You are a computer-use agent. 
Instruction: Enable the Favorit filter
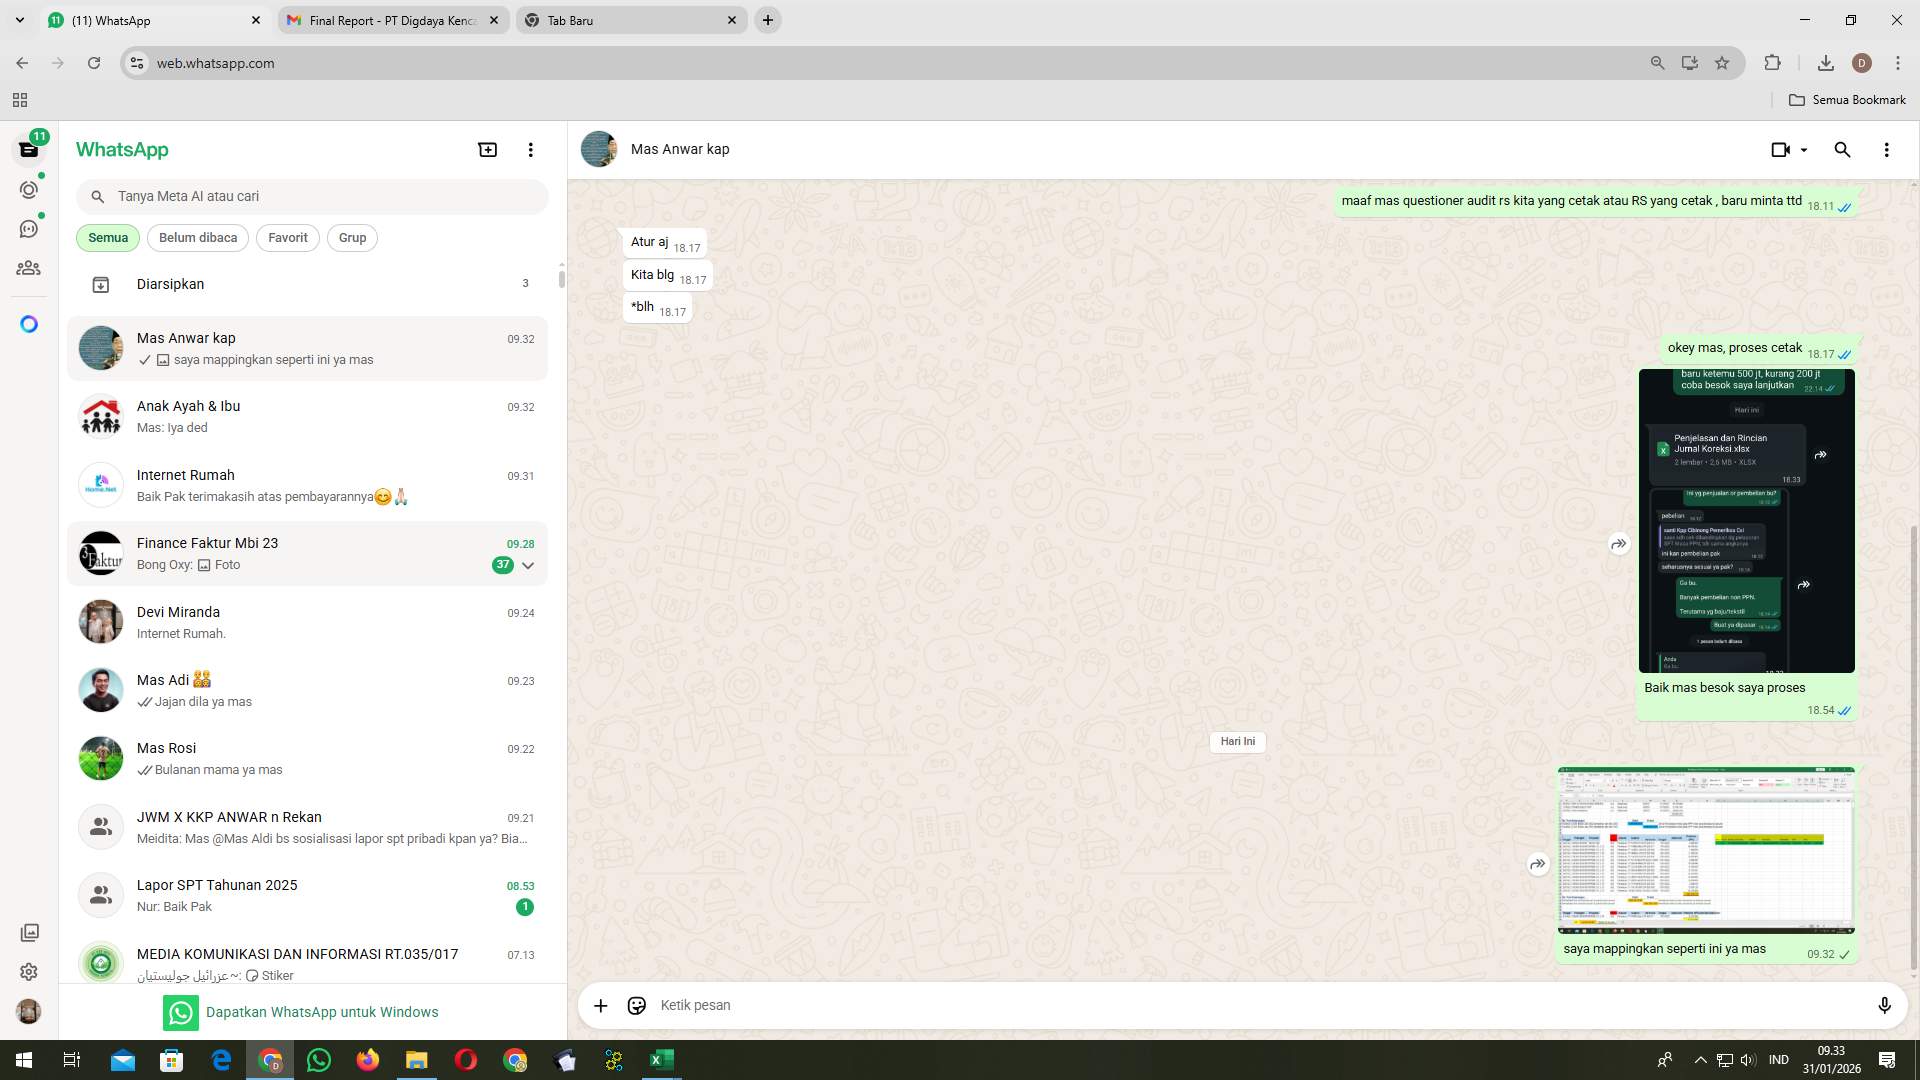(287, 237)
